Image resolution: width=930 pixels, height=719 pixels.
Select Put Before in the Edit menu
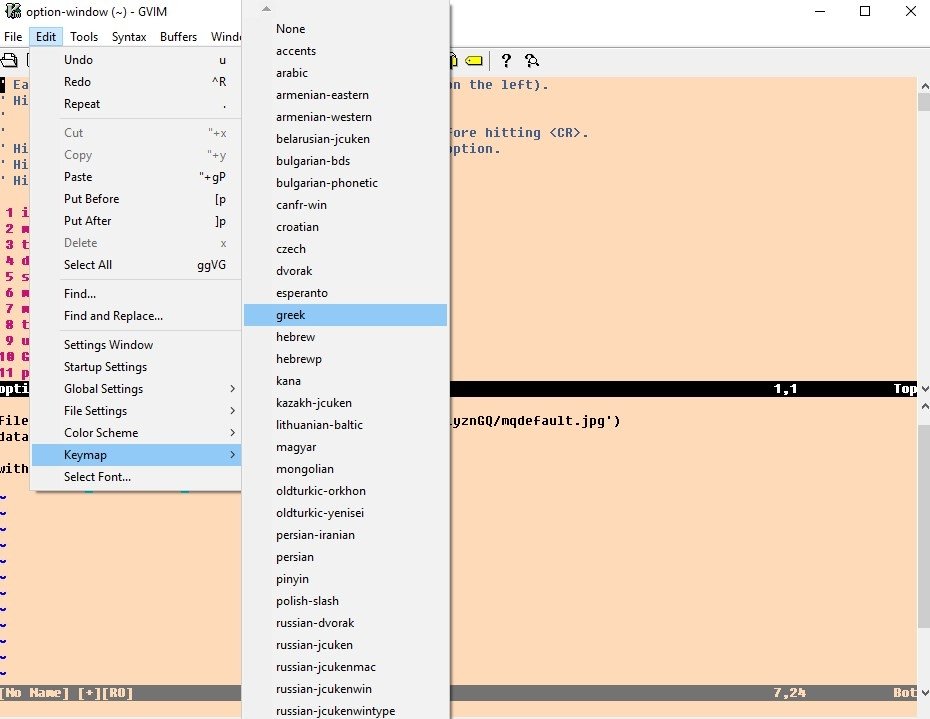point(136,199)
